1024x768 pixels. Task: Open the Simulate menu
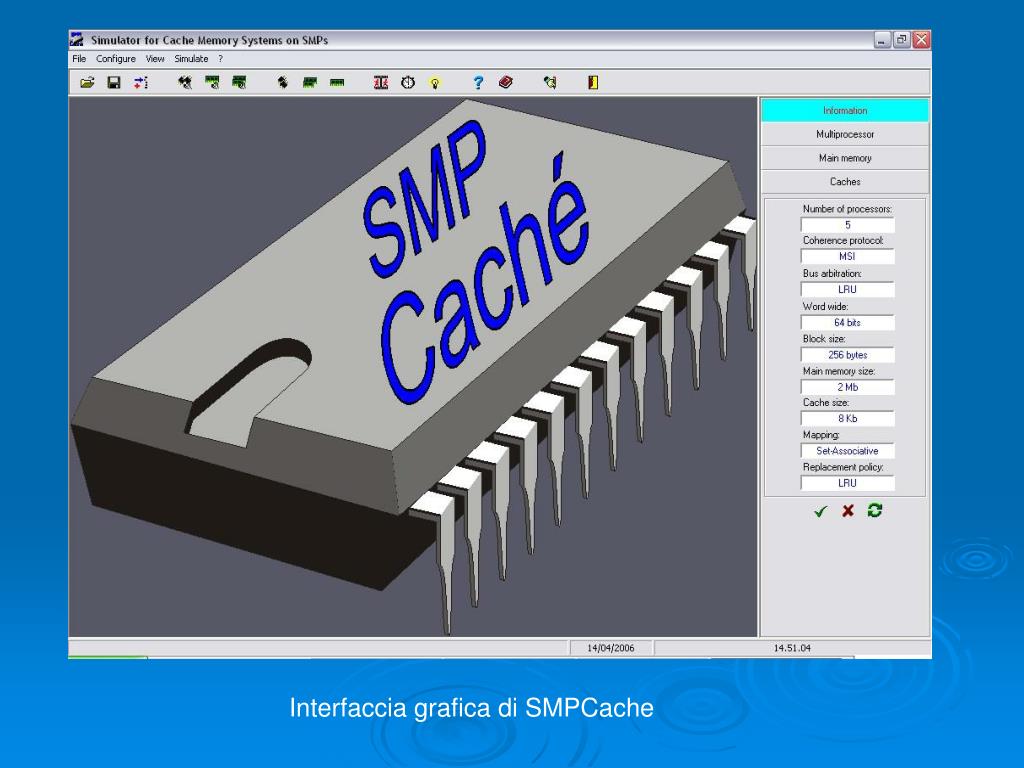[x=191, y=59]
